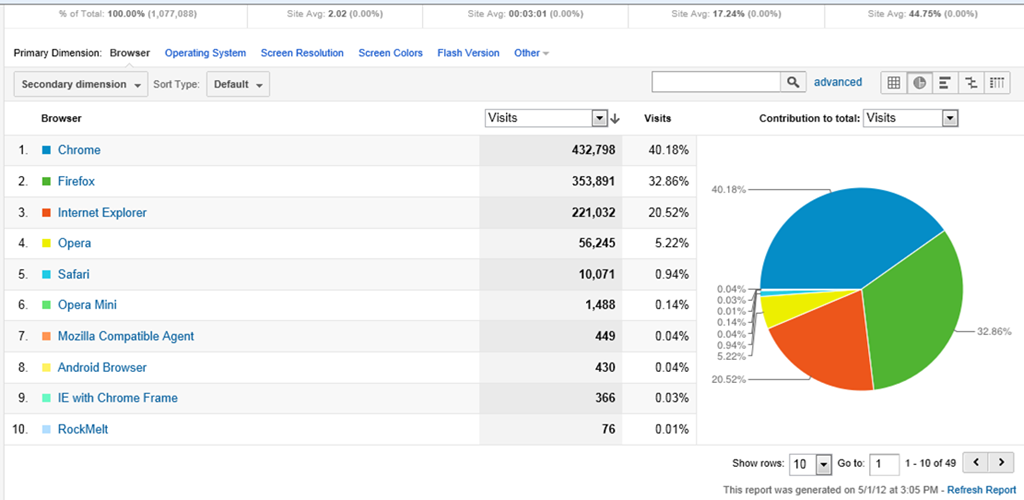Switch to Operating System dimension
Screen dimensions: 1024x500
(205, 53)
